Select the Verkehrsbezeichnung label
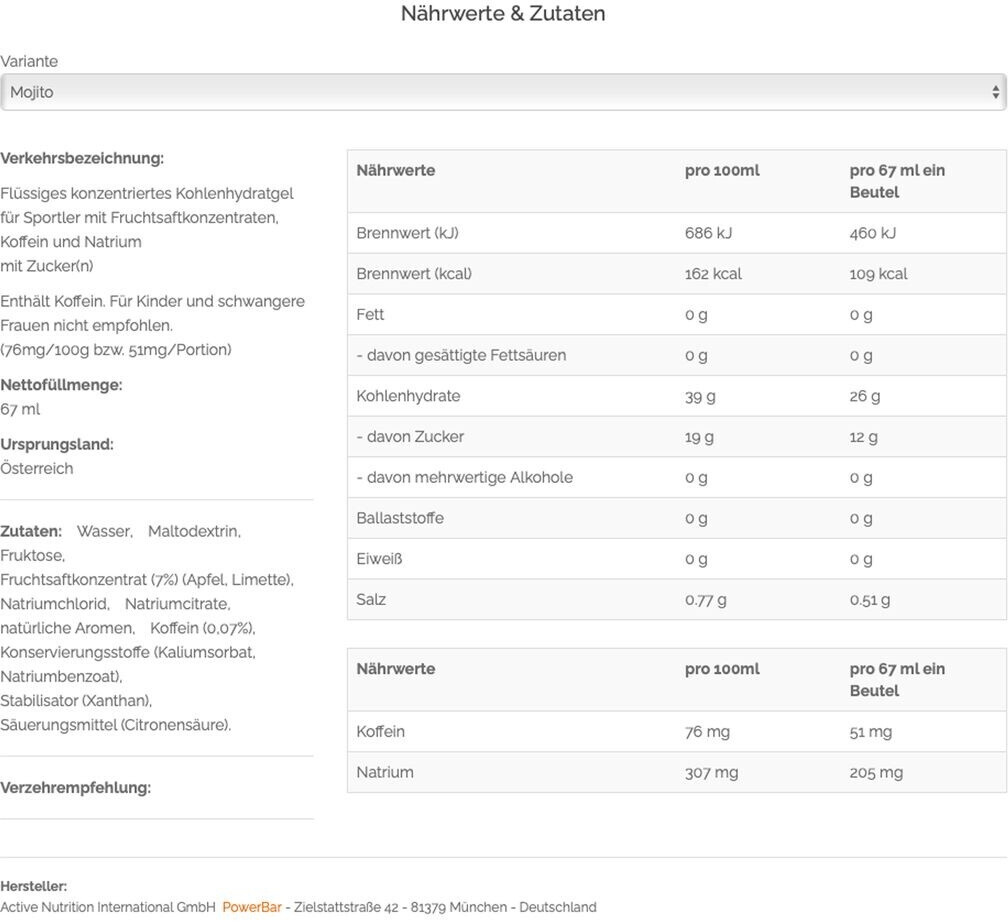This screenshot has height=922, width=1008. [x=82, y=158]
